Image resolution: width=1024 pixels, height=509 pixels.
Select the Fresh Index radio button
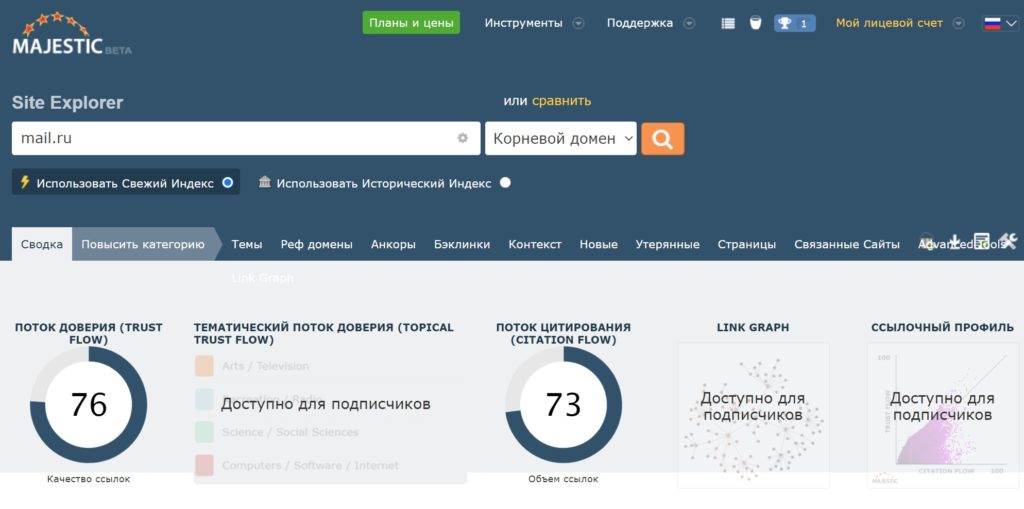point(228,182)
